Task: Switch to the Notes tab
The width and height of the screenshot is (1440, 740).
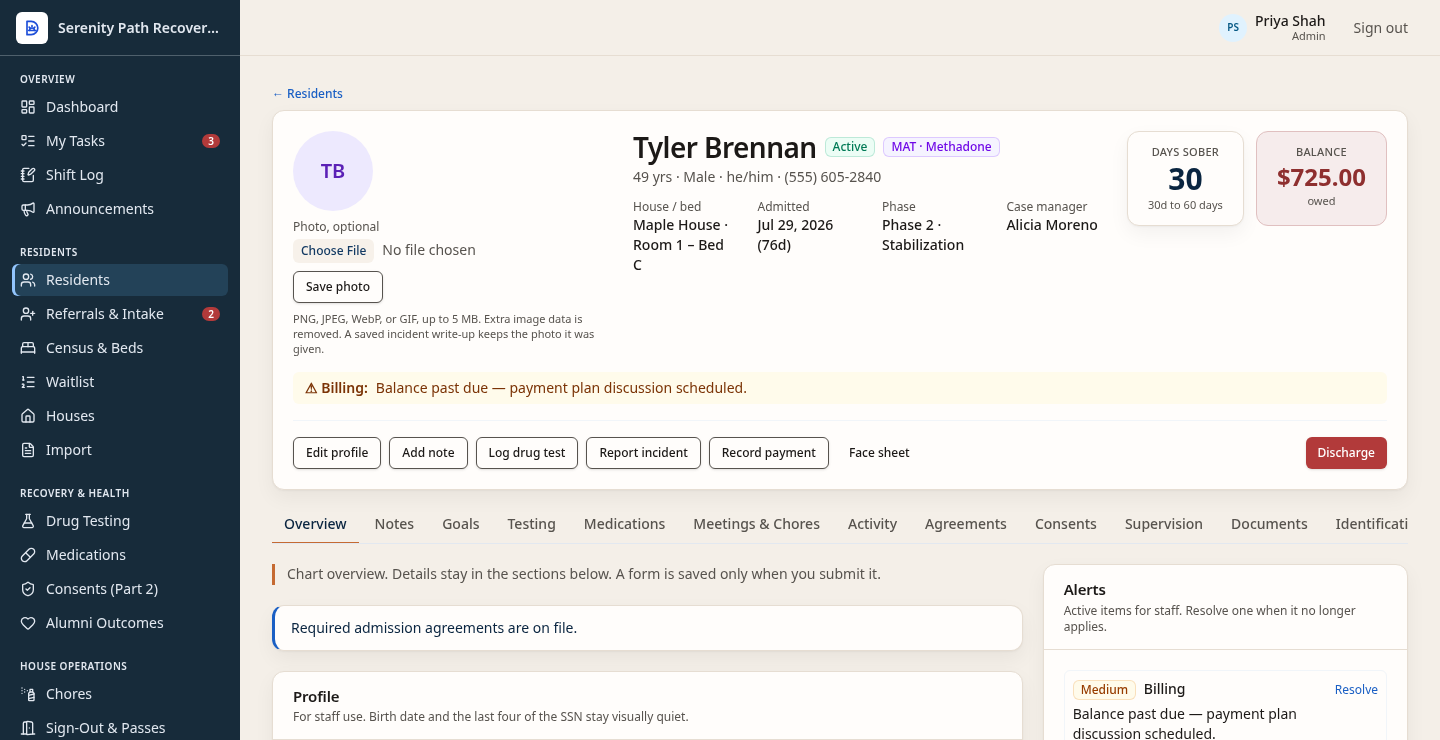Action: (x=394, y=524)
